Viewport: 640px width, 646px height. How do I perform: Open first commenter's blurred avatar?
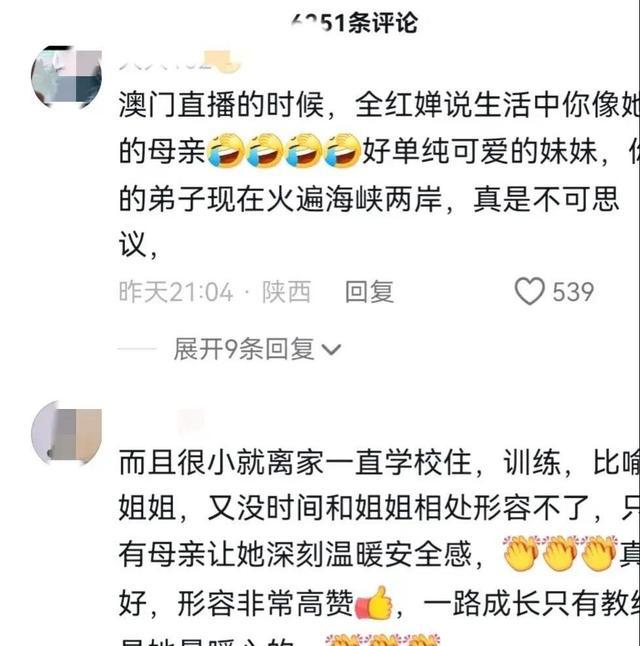[x=66, y=78]
